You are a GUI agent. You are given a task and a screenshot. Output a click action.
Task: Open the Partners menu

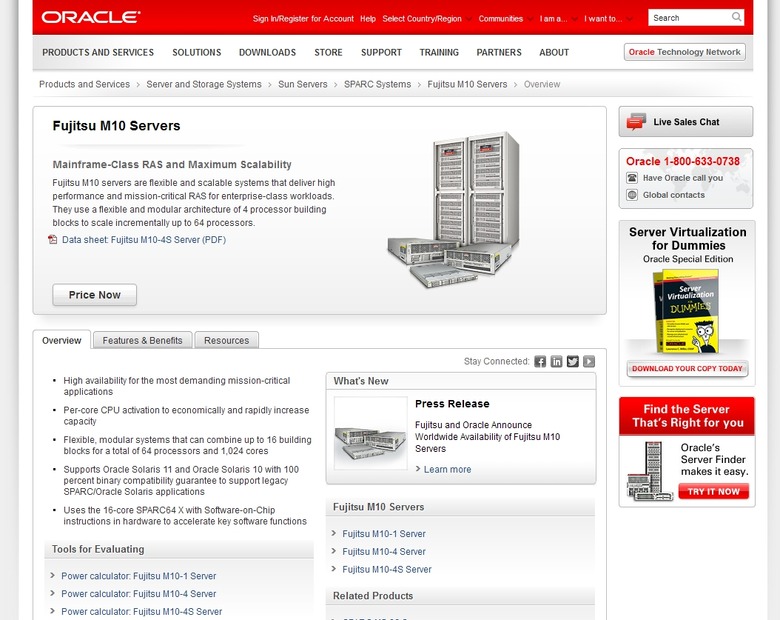pos(499,52)
